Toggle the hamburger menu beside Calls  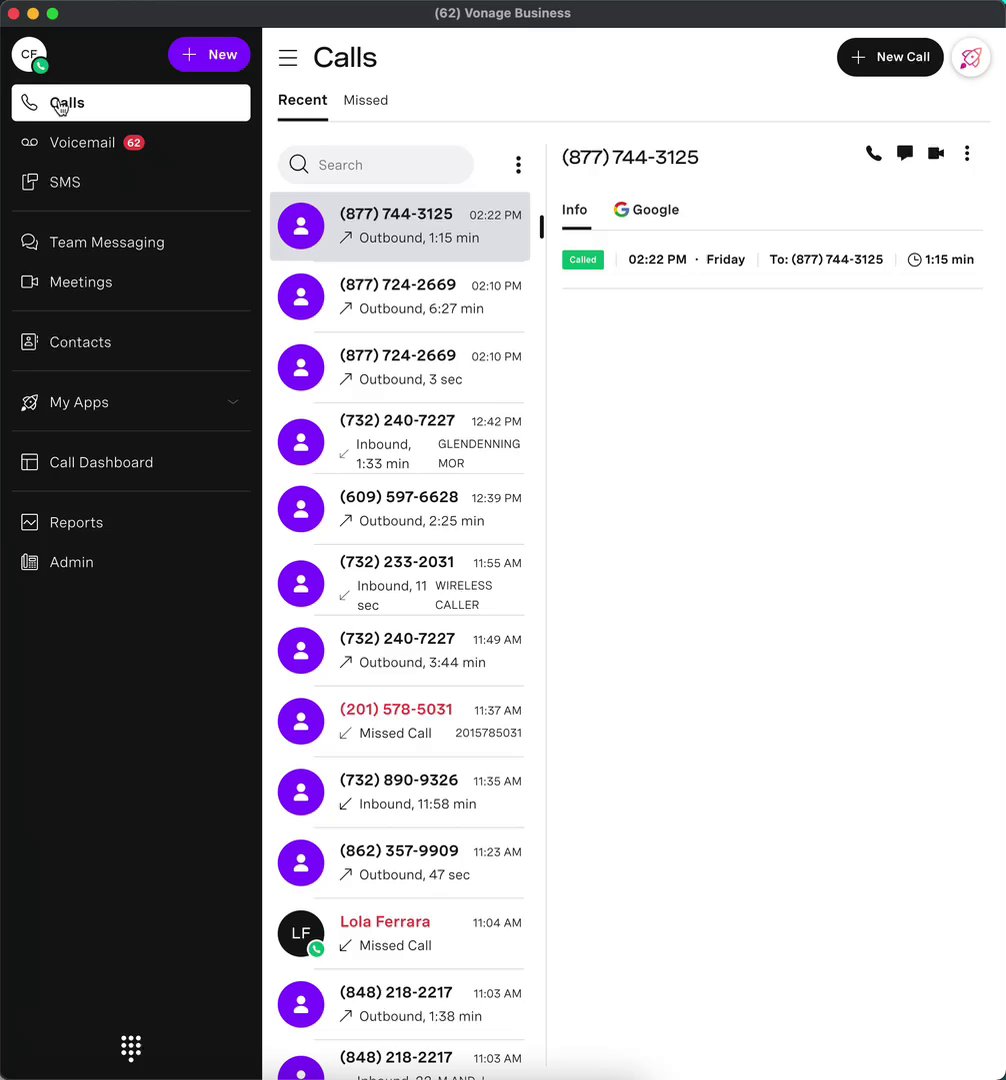click(288, 58)
